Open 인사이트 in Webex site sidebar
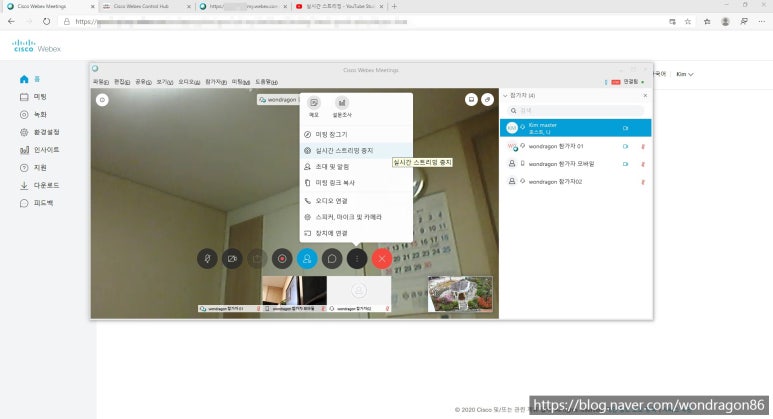773x419 pixels. coord(39,150)
